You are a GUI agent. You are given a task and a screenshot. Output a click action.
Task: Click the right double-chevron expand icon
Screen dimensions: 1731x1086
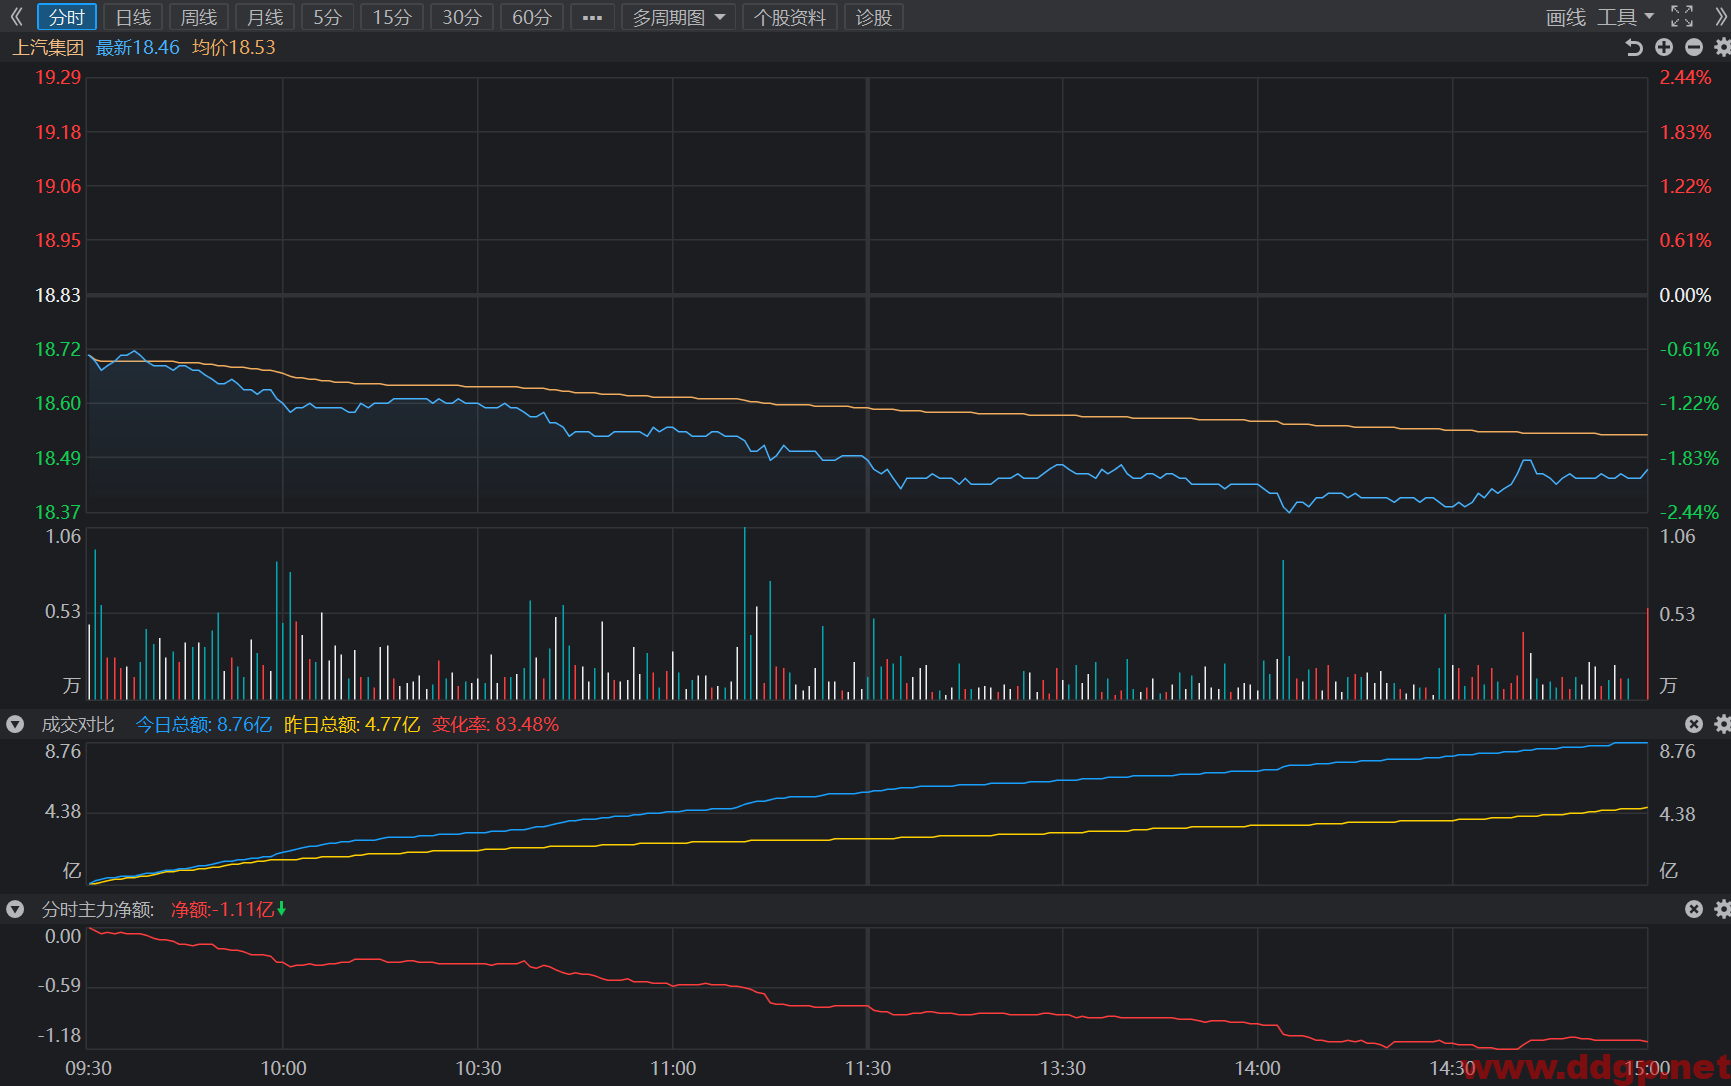coord(1720,17)
